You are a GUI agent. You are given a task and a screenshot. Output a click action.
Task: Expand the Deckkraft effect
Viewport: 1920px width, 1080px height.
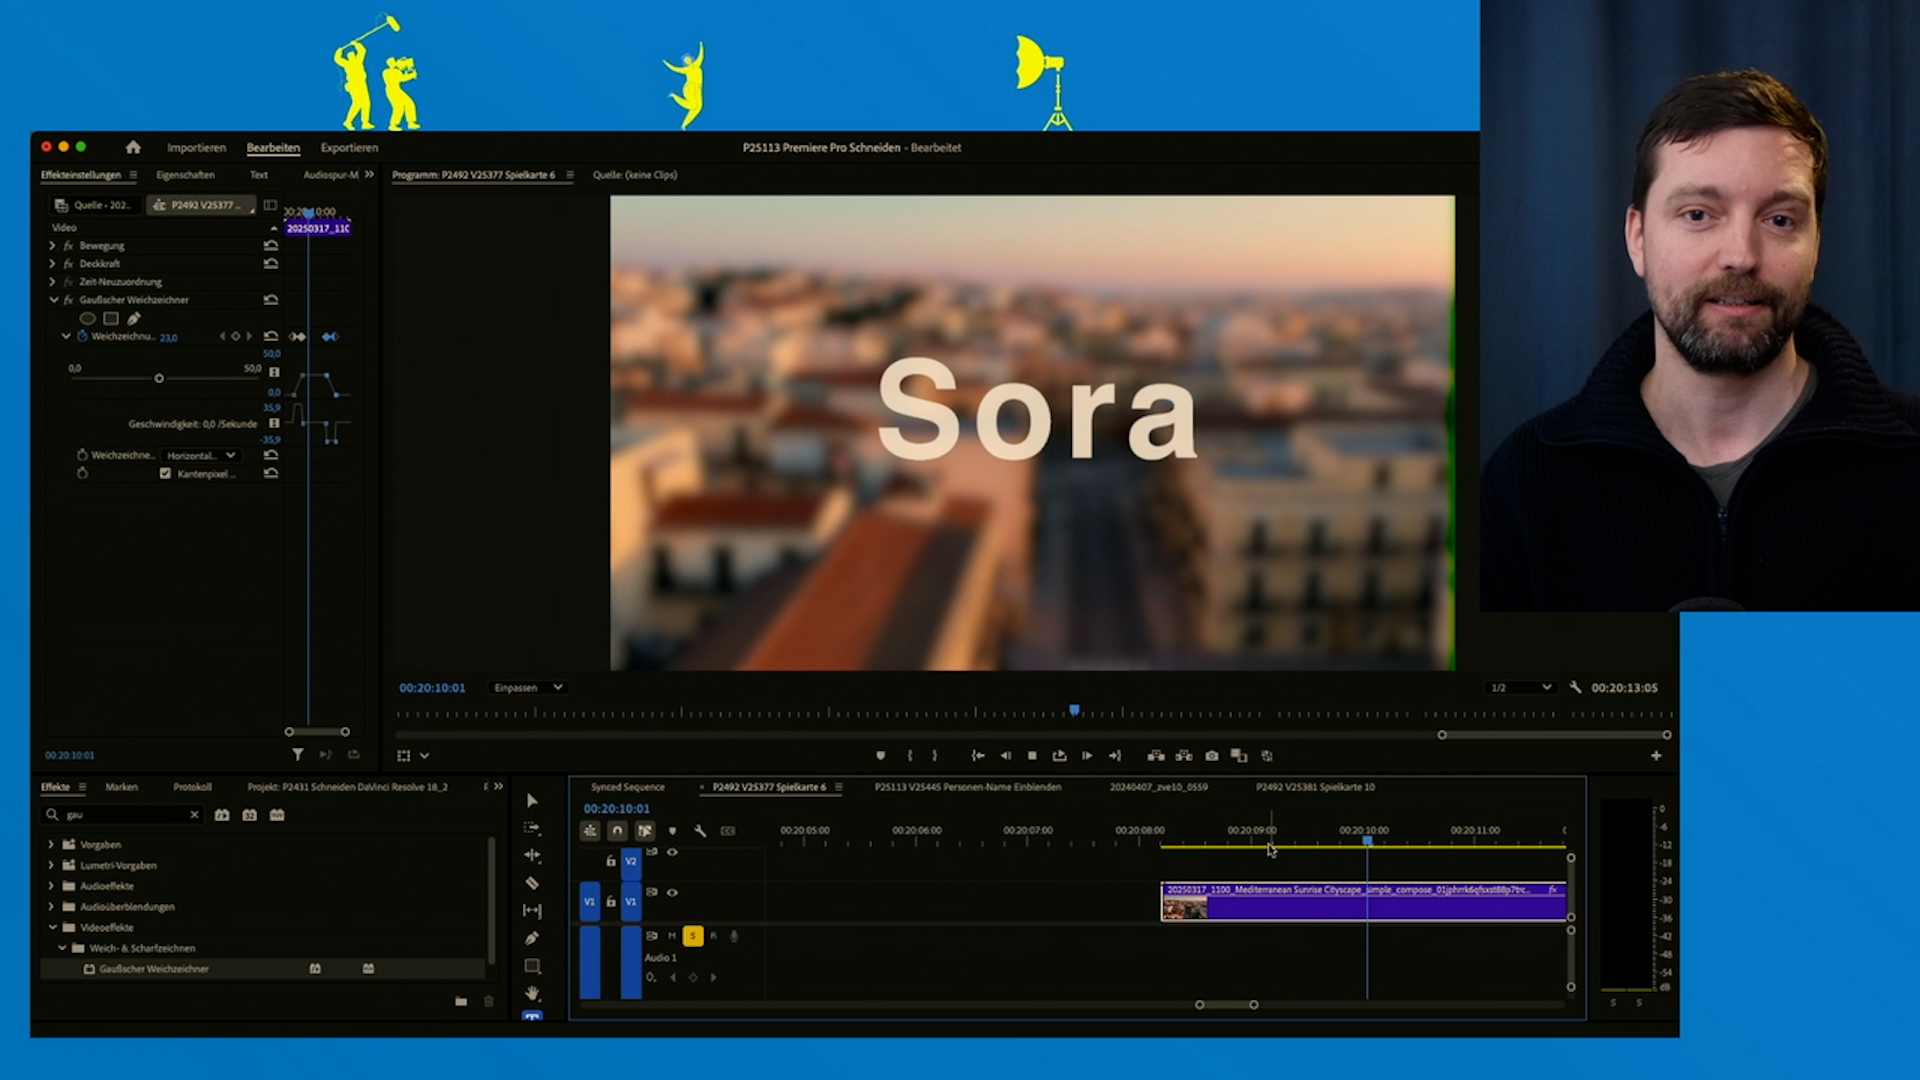point(53,264)
